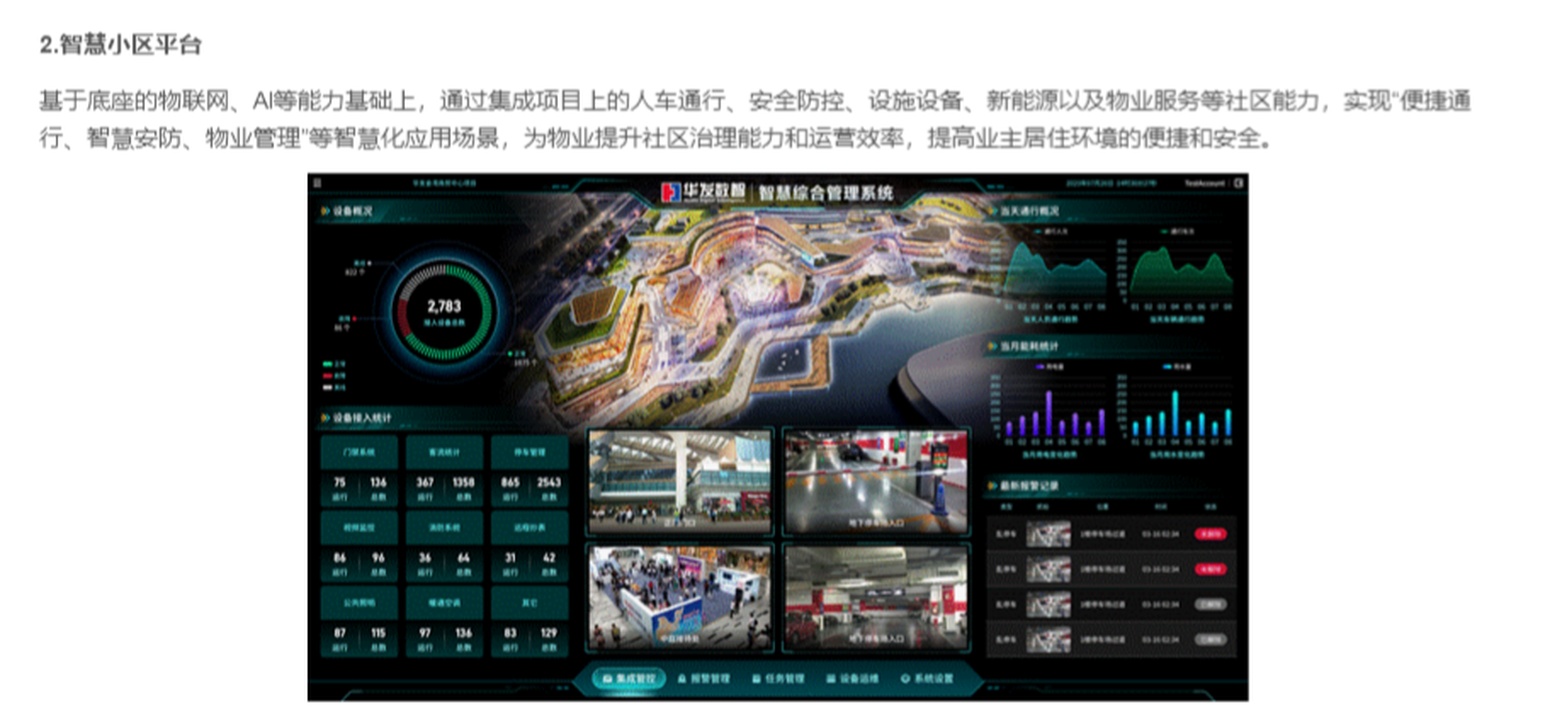Click the arrow icon beside 设备概况

(325, 212)
